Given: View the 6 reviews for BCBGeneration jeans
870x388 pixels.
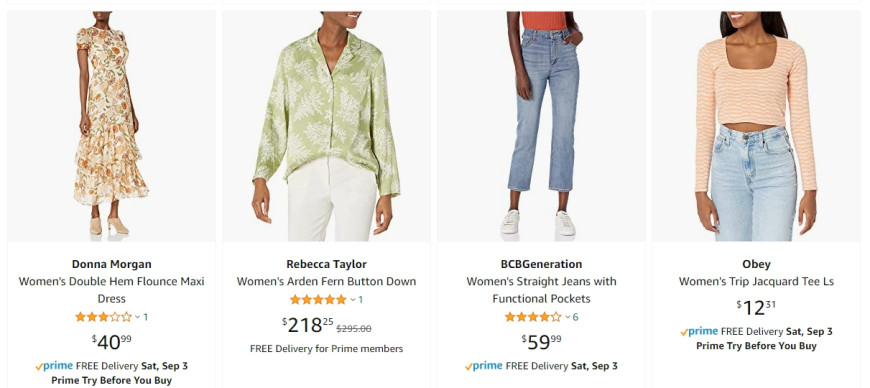Looking at the screenshot, I should (575, 317).
